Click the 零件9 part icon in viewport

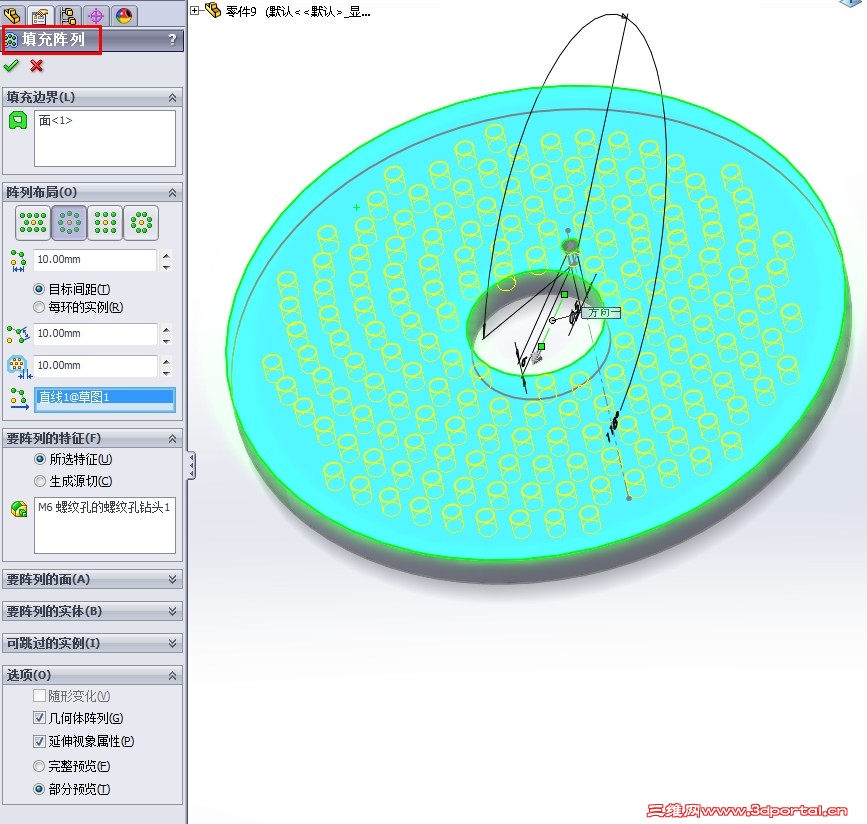click(212, 10)
